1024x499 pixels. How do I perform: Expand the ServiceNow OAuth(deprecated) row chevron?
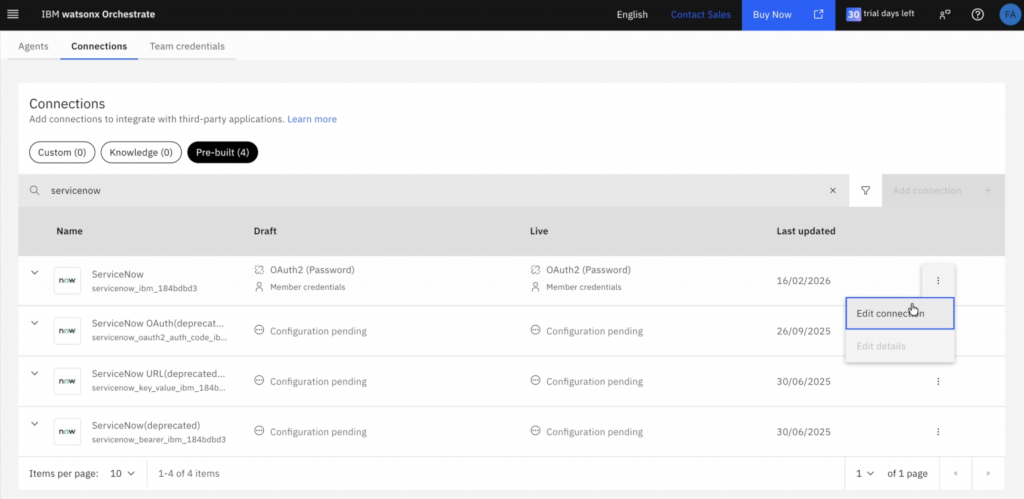(35, 323)
